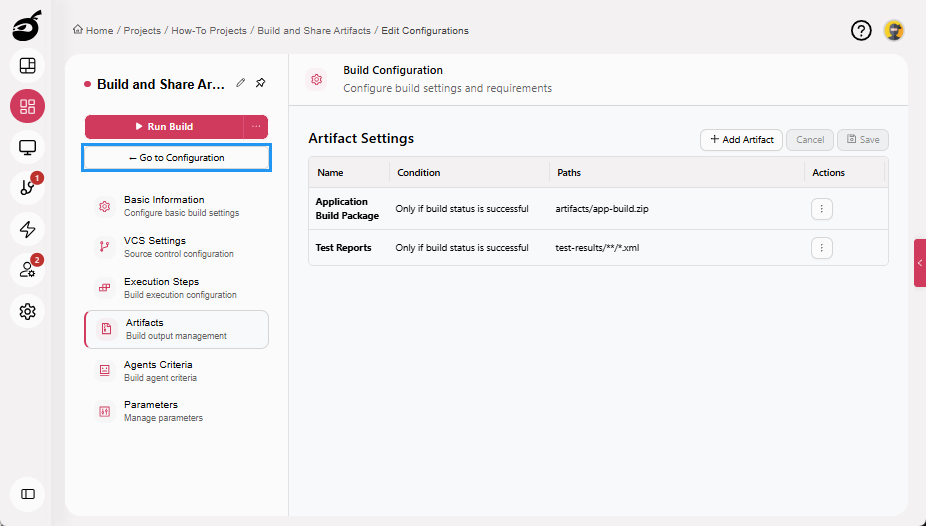This screenshot has height=526, width=926.
Task: Go to Build and Share Artifacts breadcrumb
Action: (314, 31)
